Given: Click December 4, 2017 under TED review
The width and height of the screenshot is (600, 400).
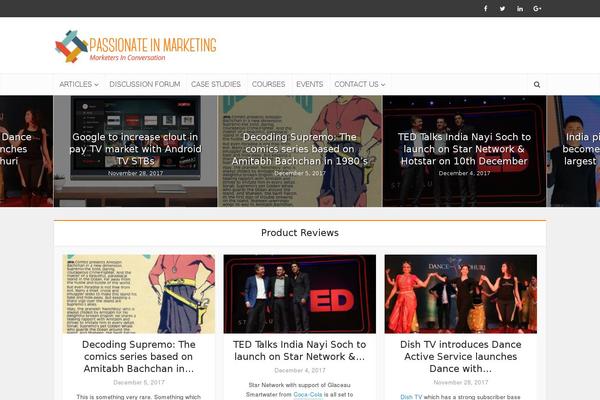Looking at the screenshot, I should pos(300,370).
